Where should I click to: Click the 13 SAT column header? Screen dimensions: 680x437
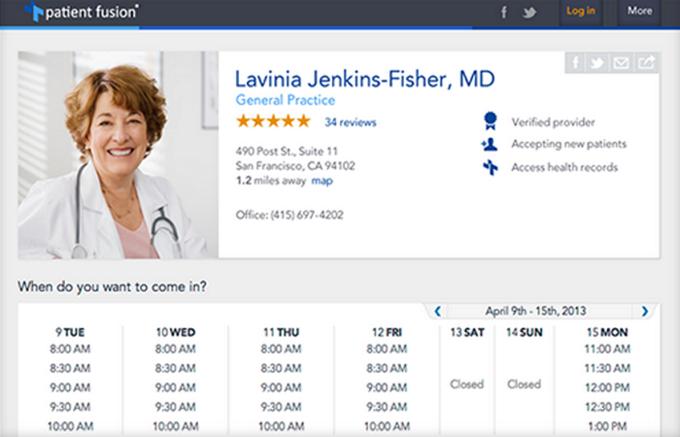click(467, 333)
